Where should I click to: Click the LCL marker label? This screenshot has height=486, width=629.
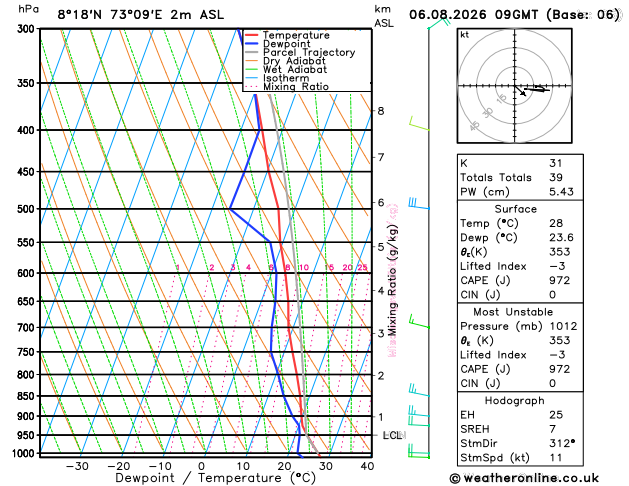pyautogui.click(x=394, y=435)
